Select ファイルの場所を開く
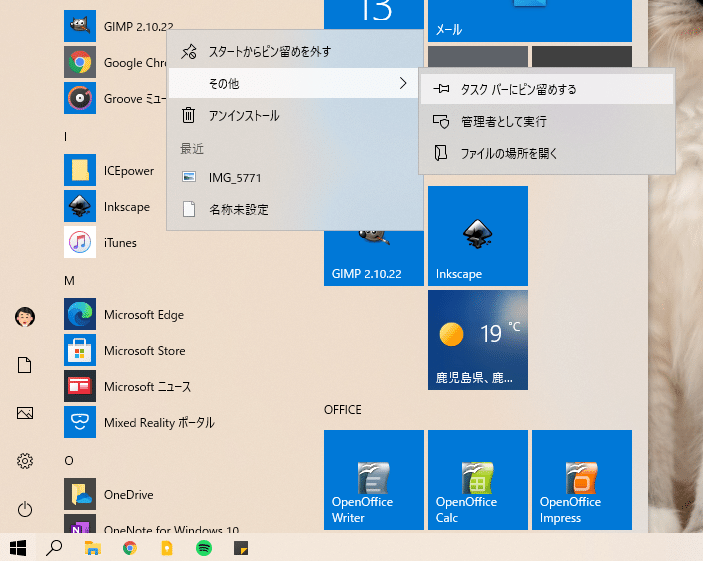 (x=547, y=153)
